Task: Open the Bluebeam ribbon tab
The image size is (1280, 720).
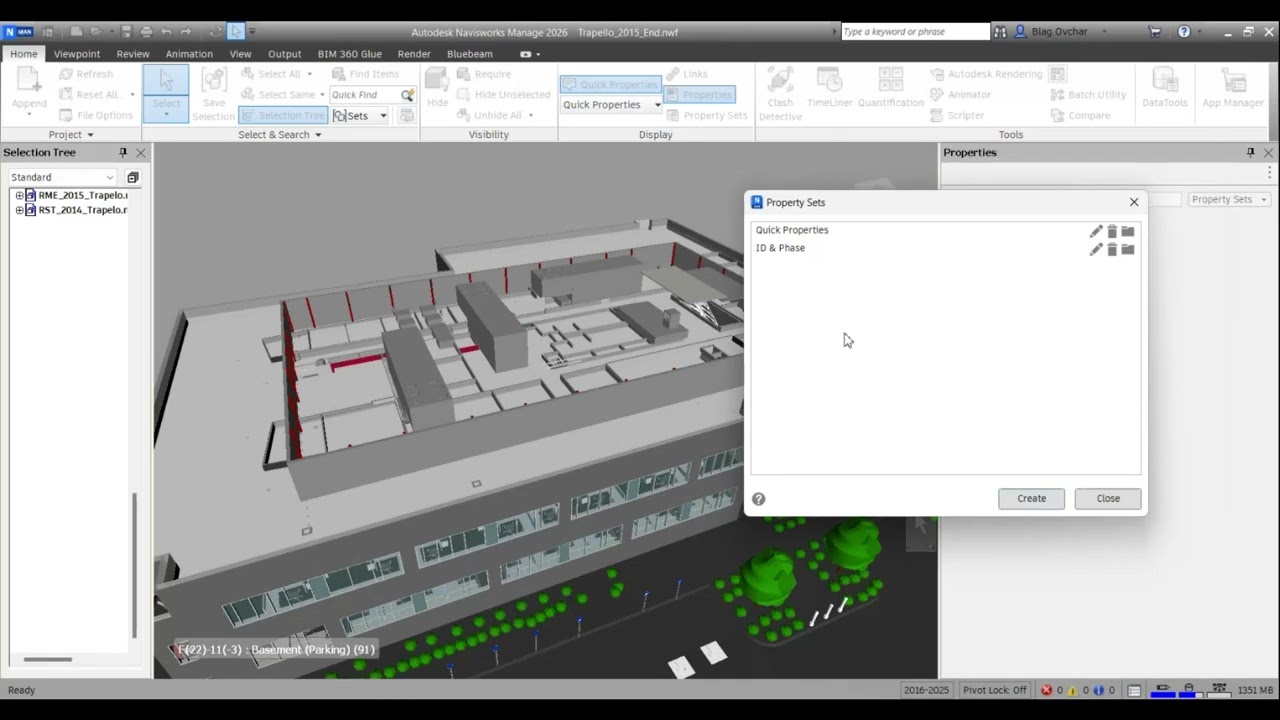Action: coord(470,54)
